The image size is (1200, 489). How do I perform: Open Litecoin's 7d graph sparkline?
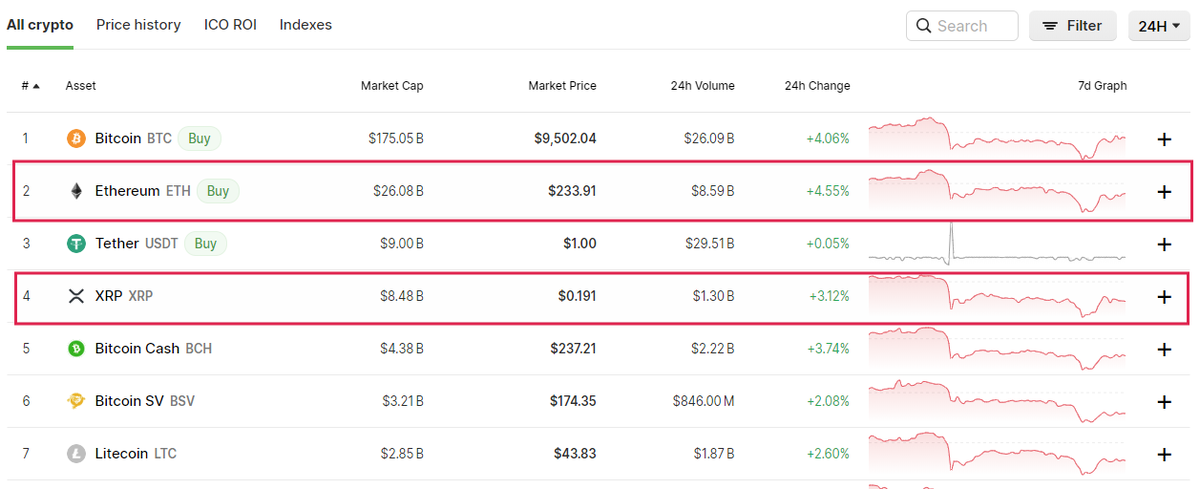point(997,453)
